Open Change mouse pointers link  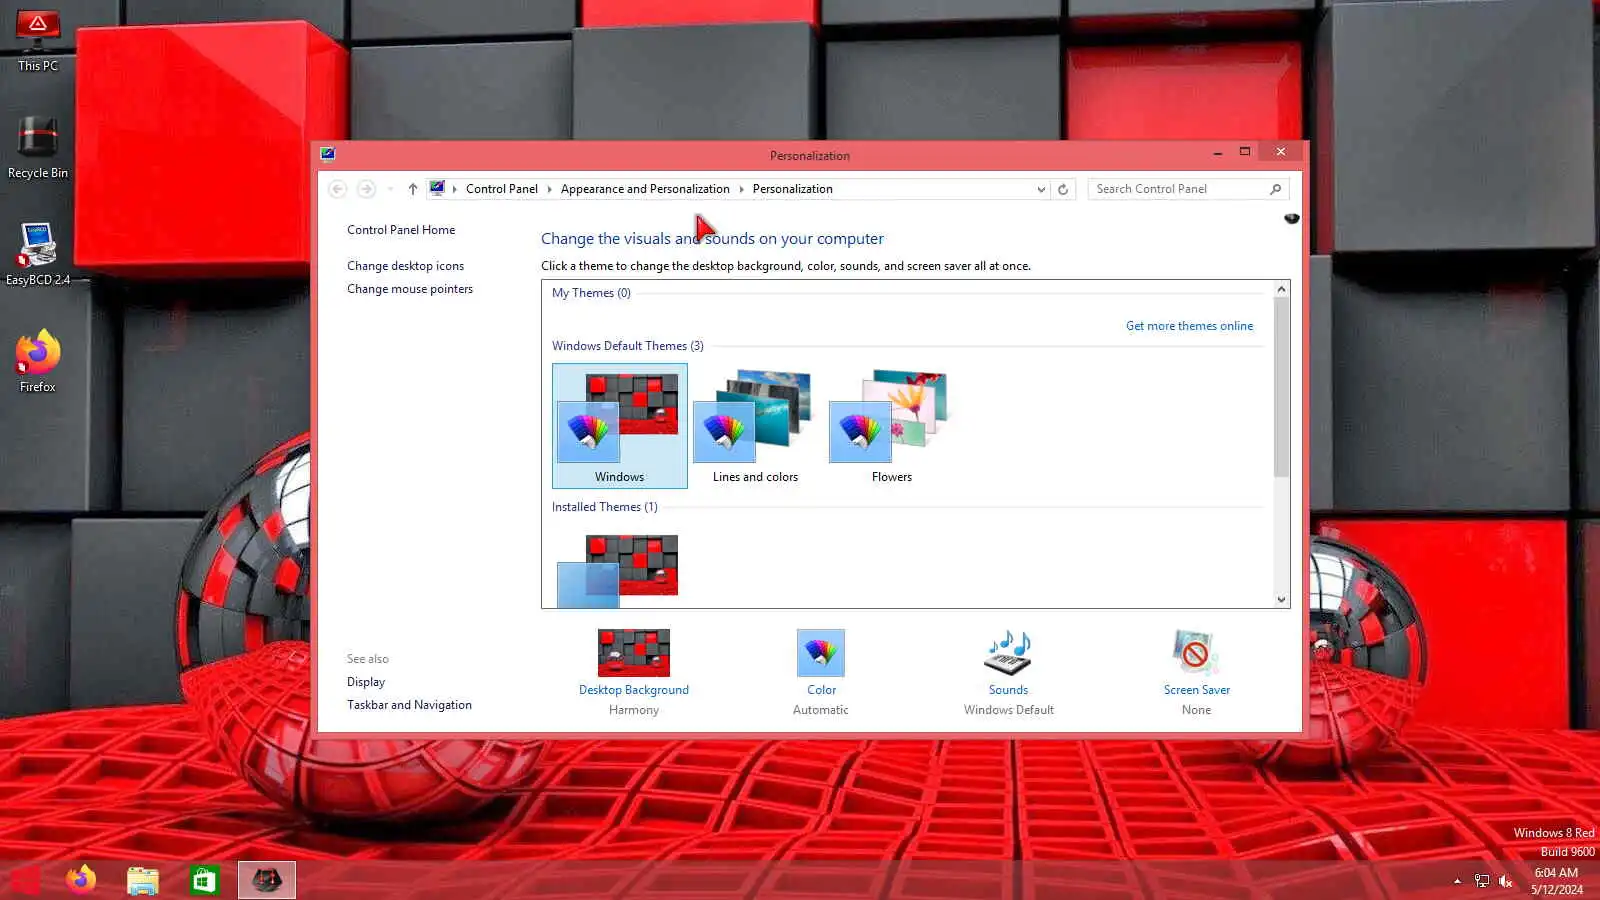tap(410, 289)
